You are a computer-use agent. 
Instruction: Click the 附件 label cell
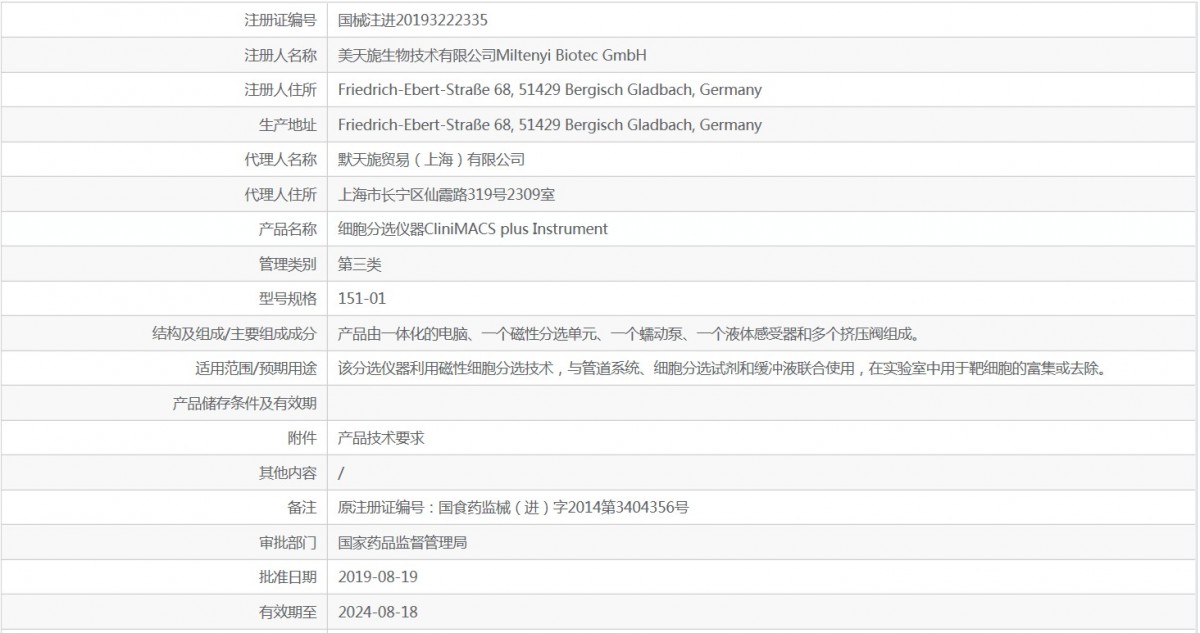301,438
